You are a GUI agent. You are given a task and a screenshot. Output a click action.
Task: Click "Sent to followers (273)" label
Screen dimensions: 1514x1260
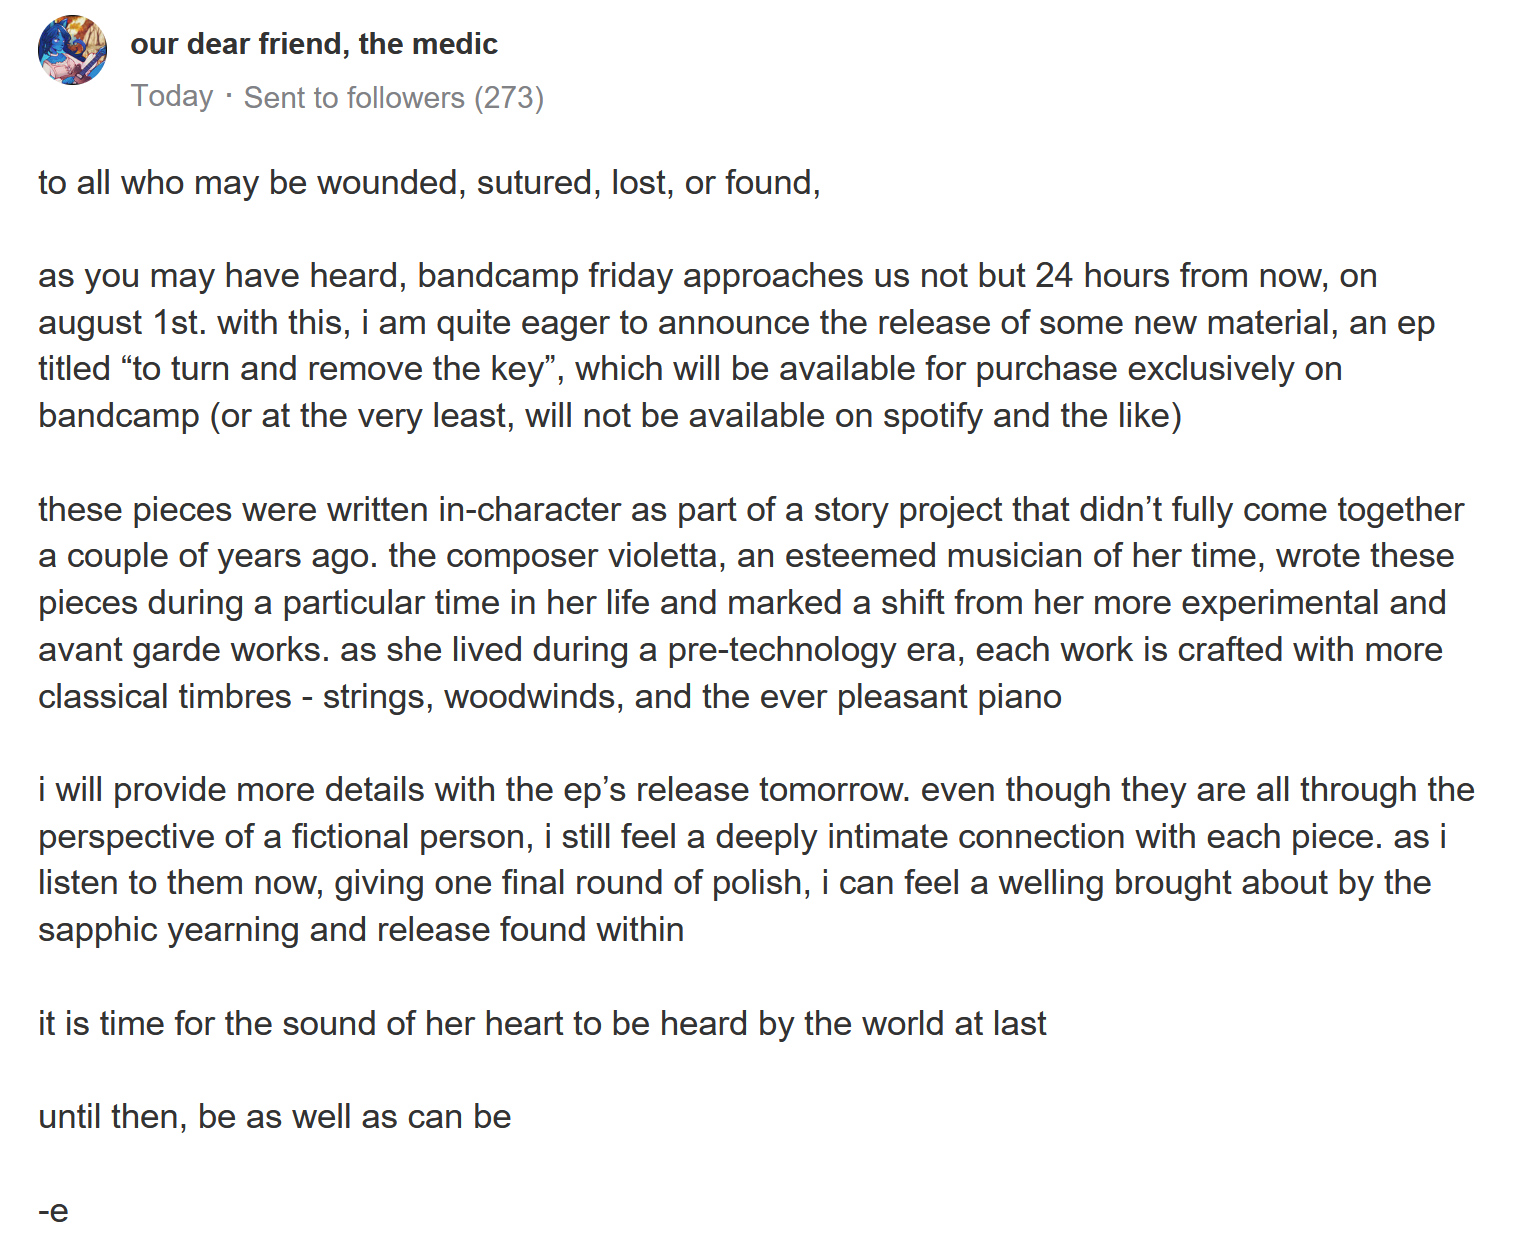coord(393,97)
